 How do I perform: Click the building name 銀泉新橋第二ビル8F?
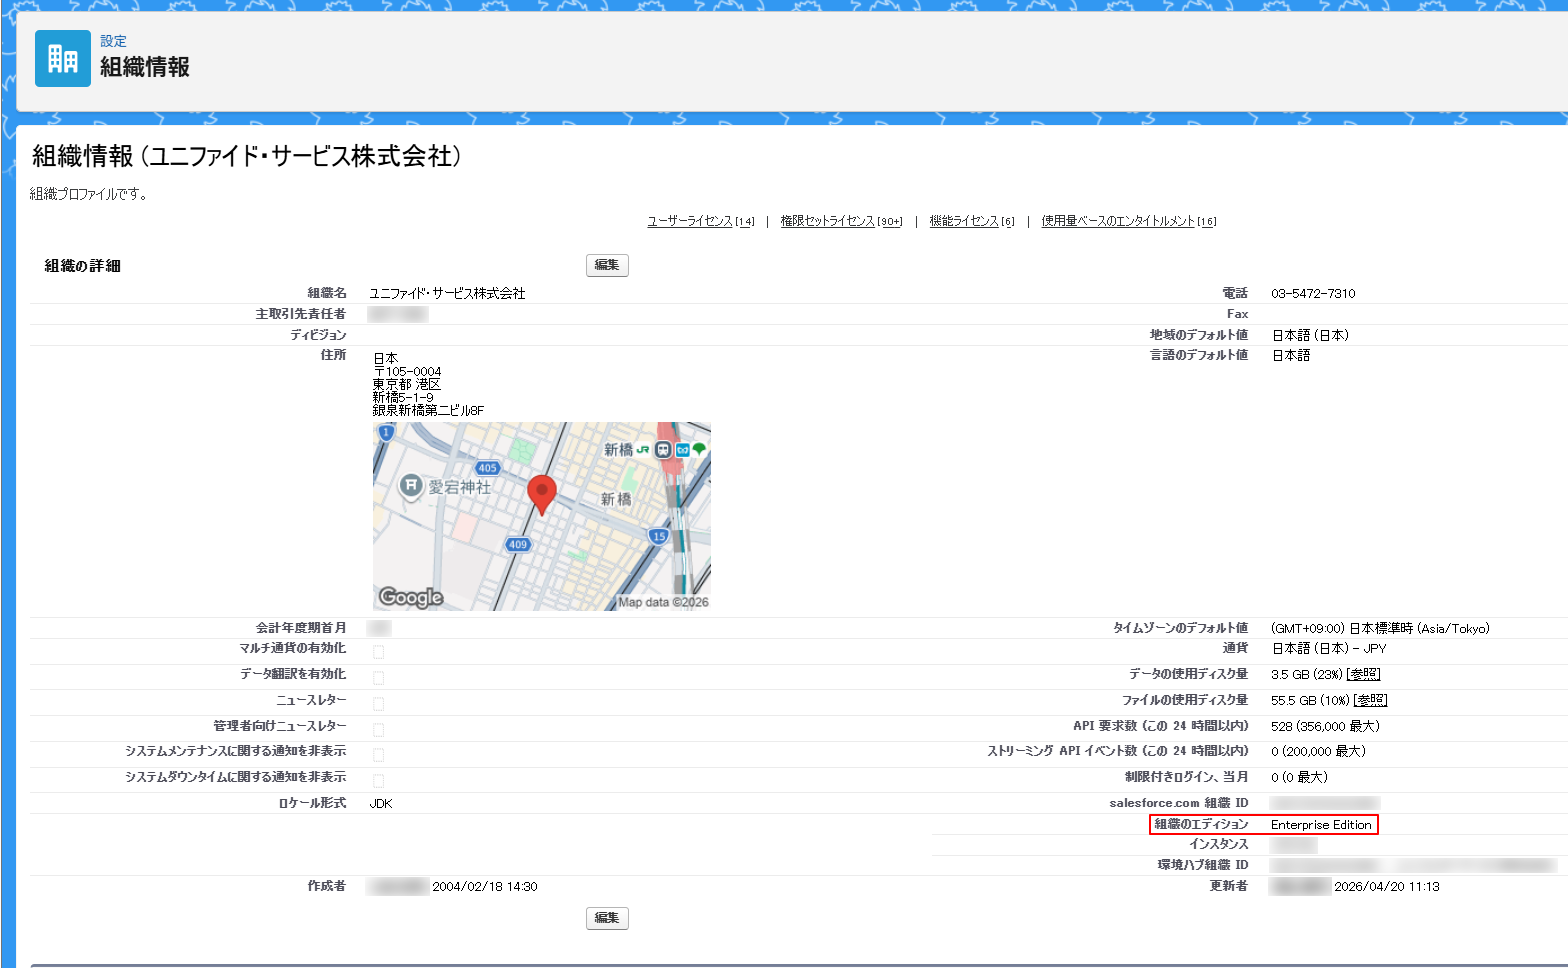[428, 410]
